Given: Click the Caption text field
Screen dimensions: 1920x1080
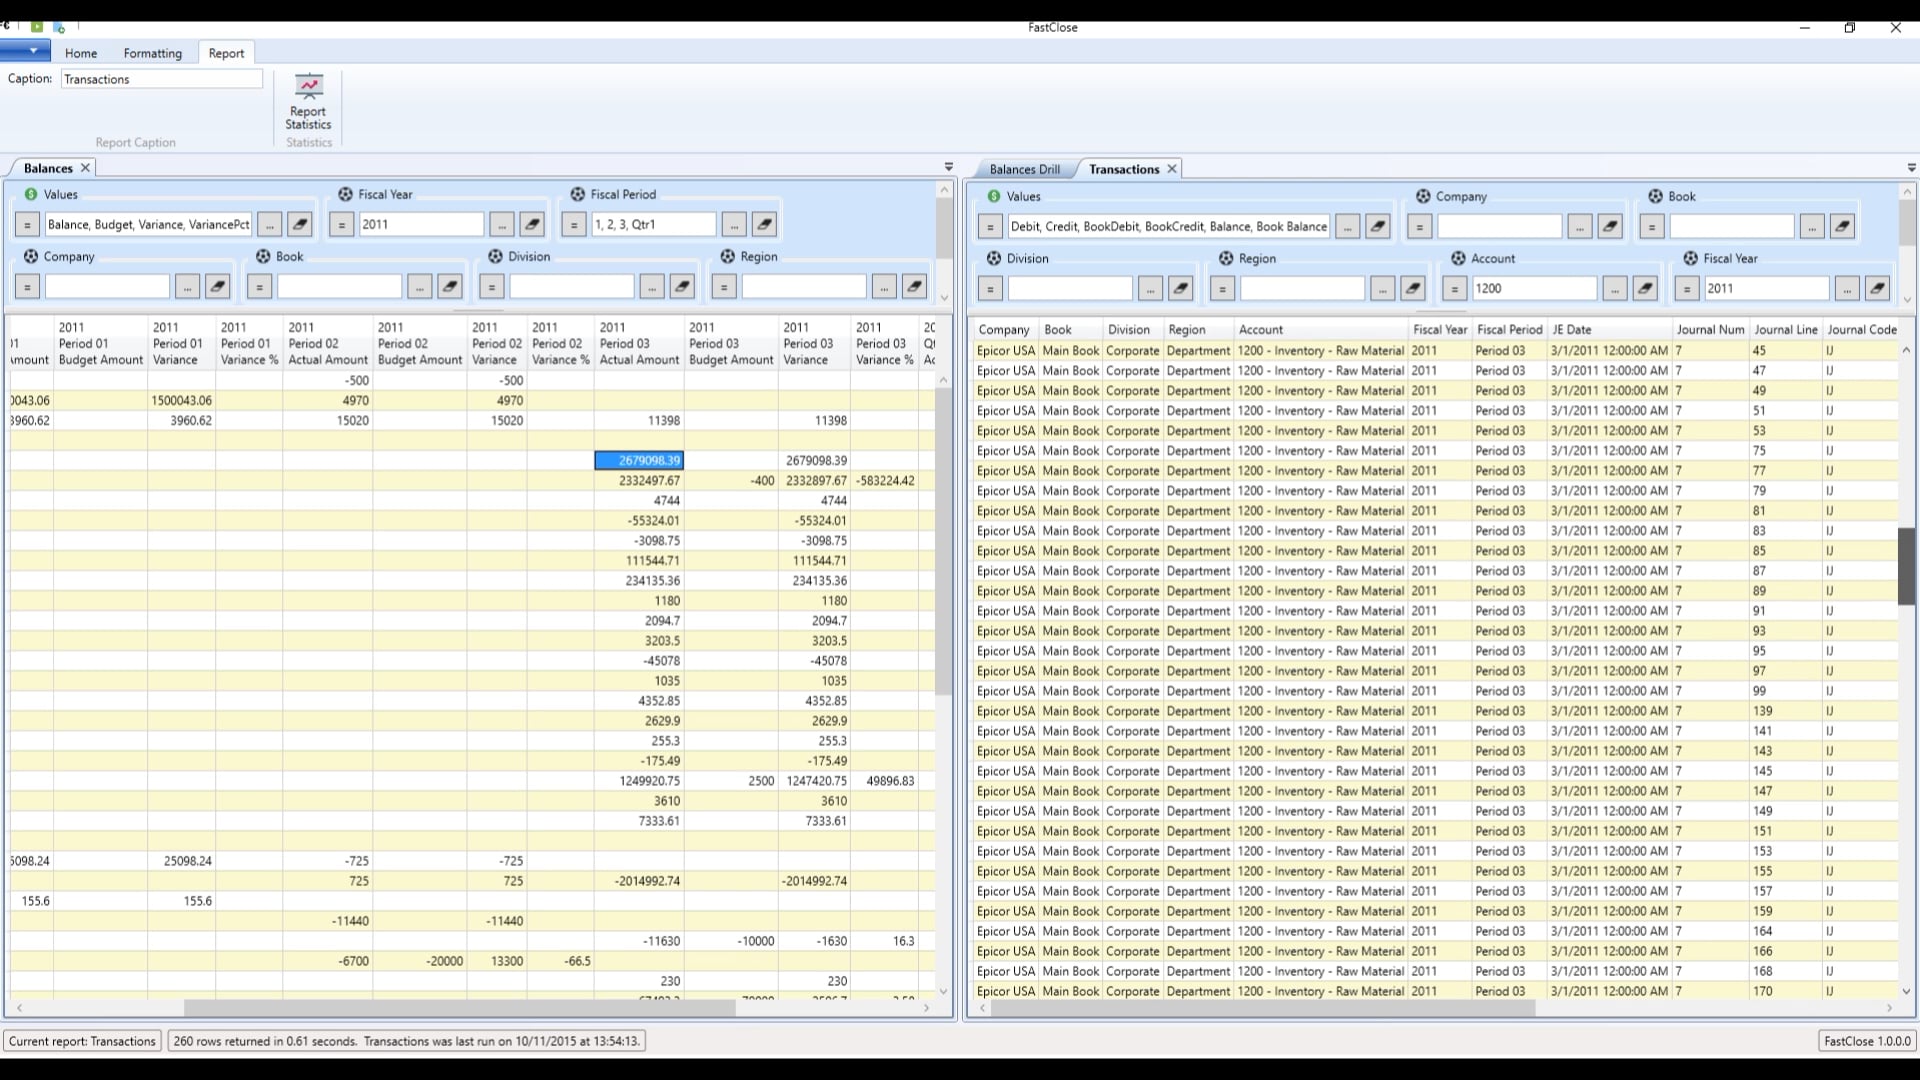Looking at the screenshot, I should 161,79.
